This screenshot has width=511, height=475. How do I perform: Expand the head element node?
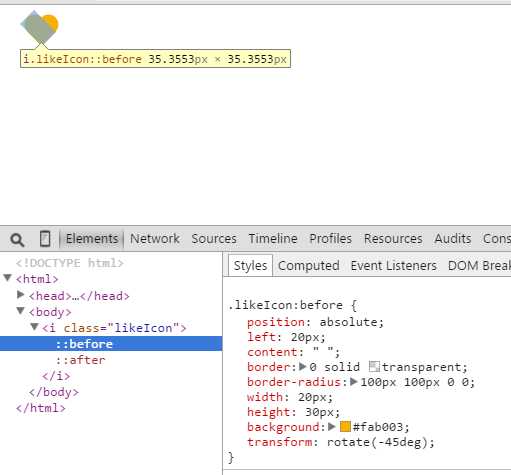click(x=21, y=295)
